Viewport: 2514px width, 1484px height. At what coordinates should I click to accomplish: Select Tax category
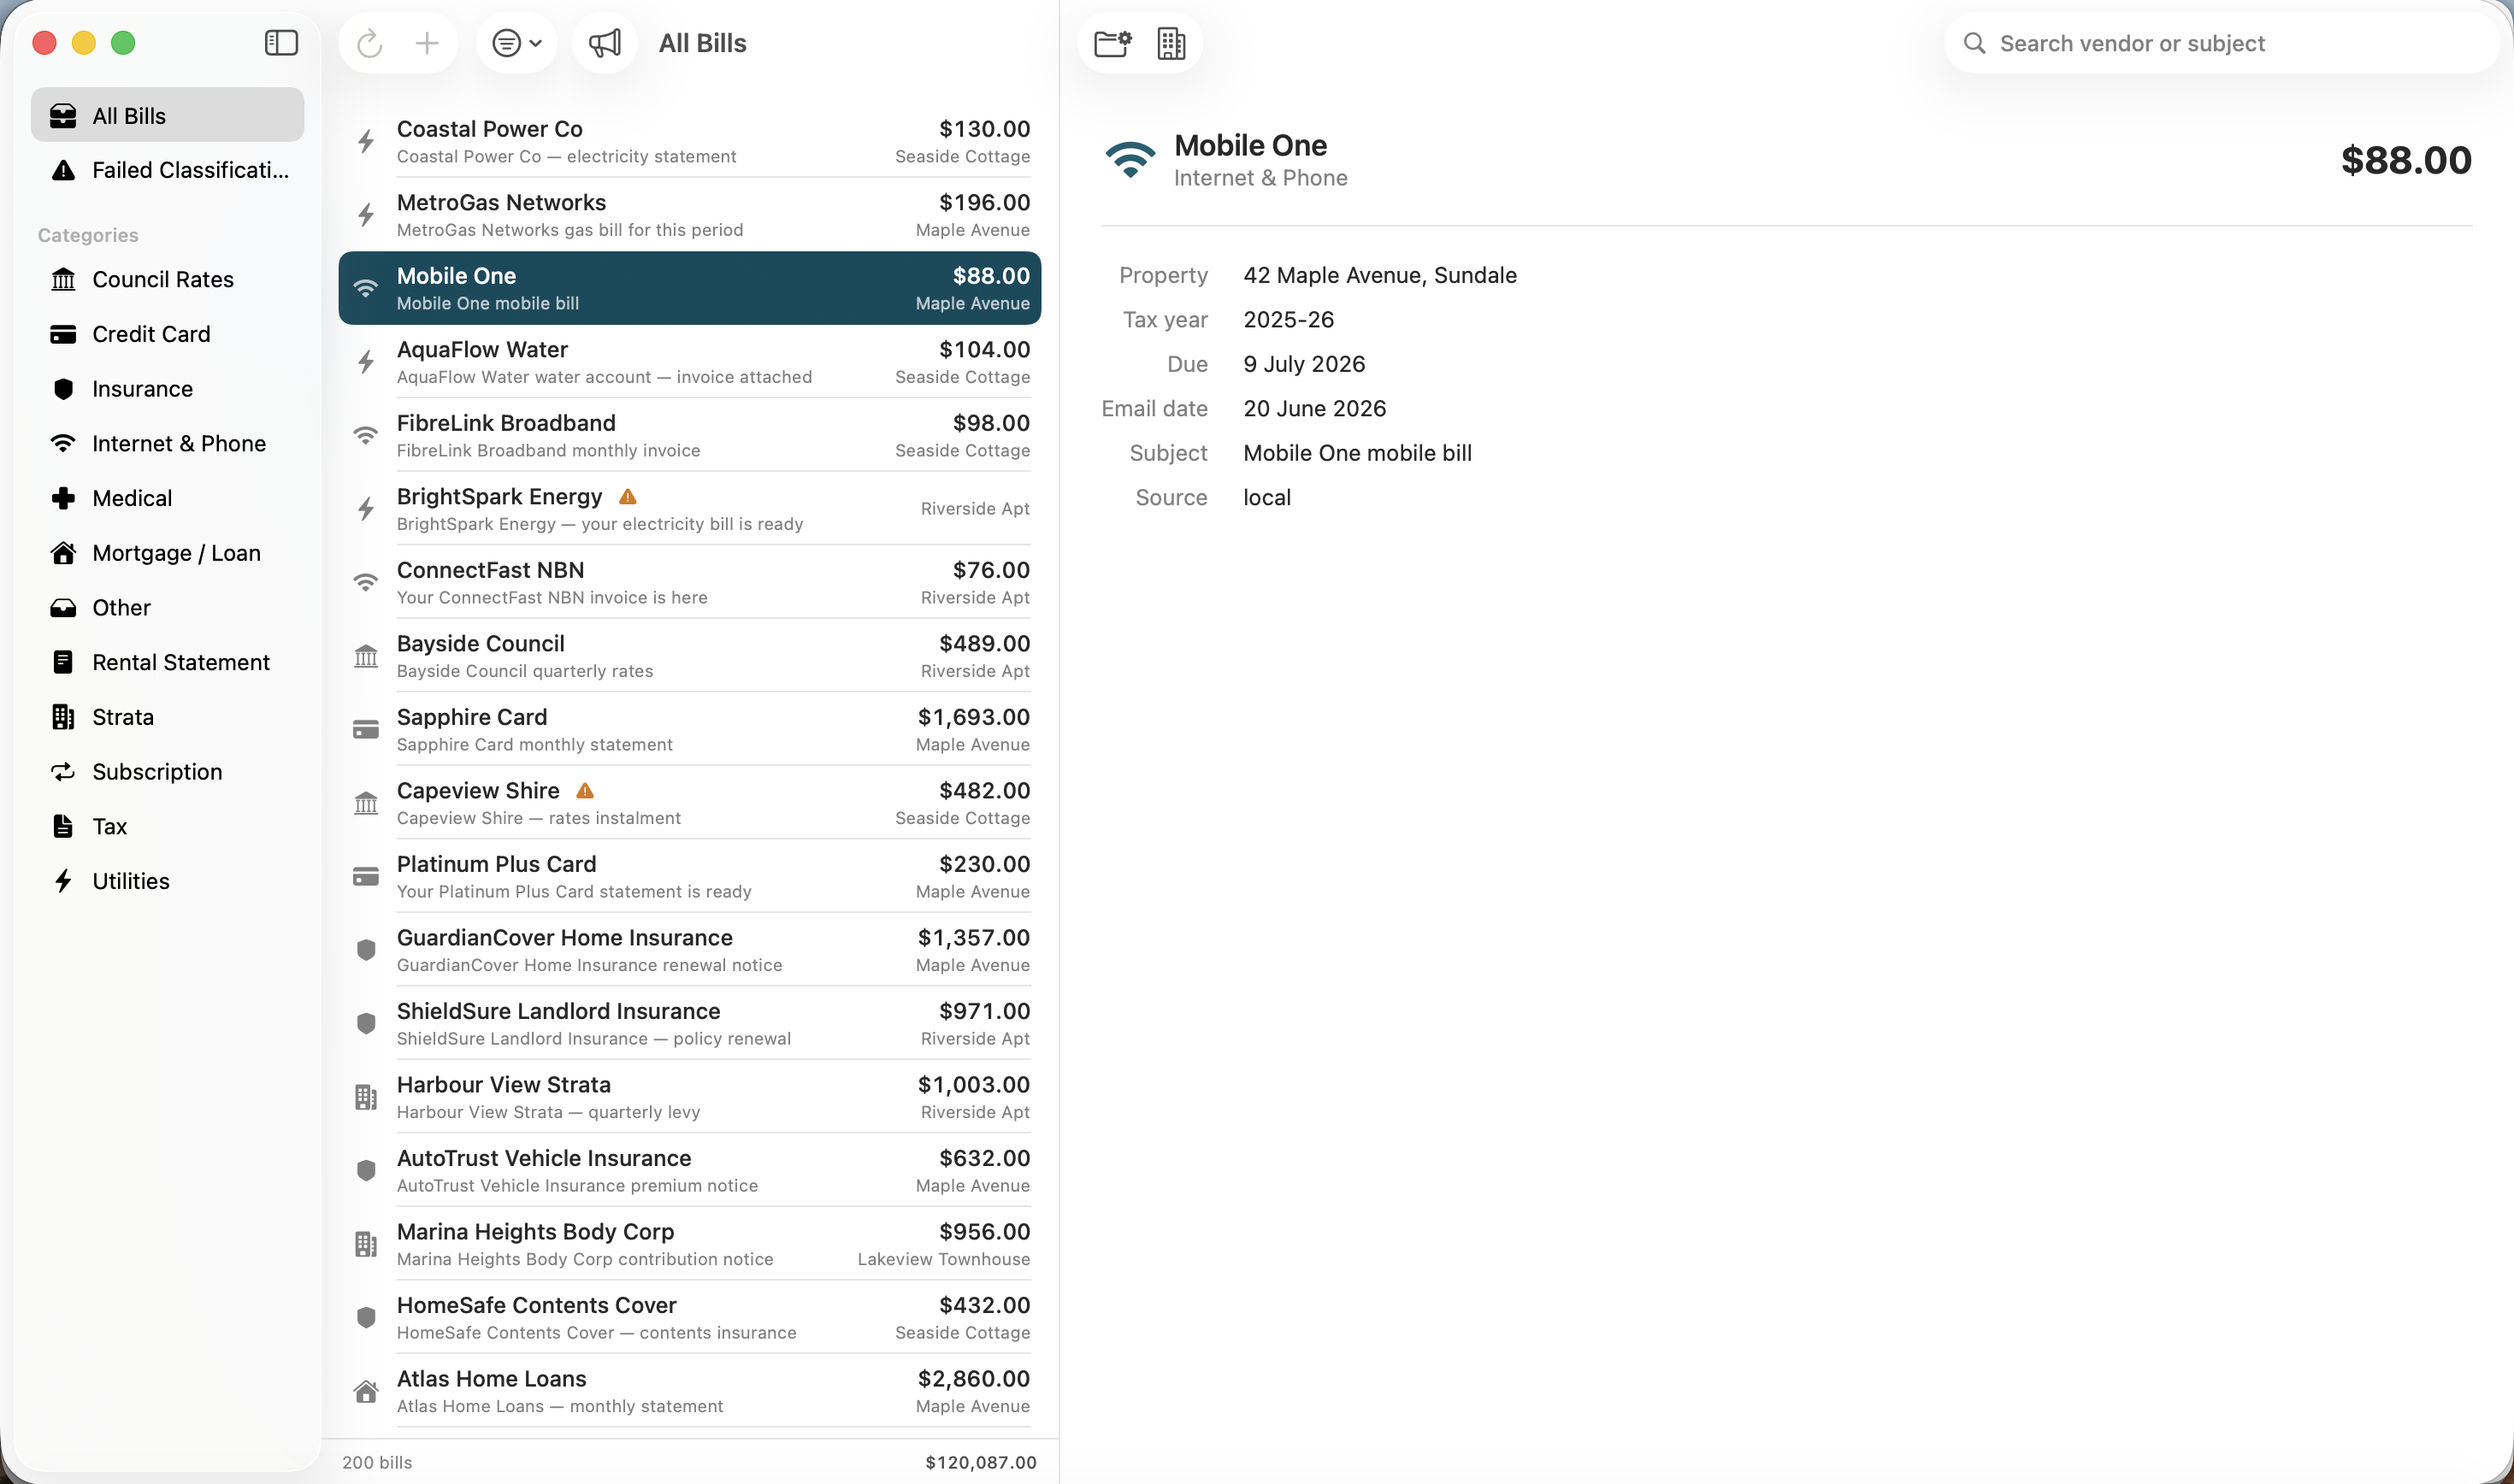[167, 826]
